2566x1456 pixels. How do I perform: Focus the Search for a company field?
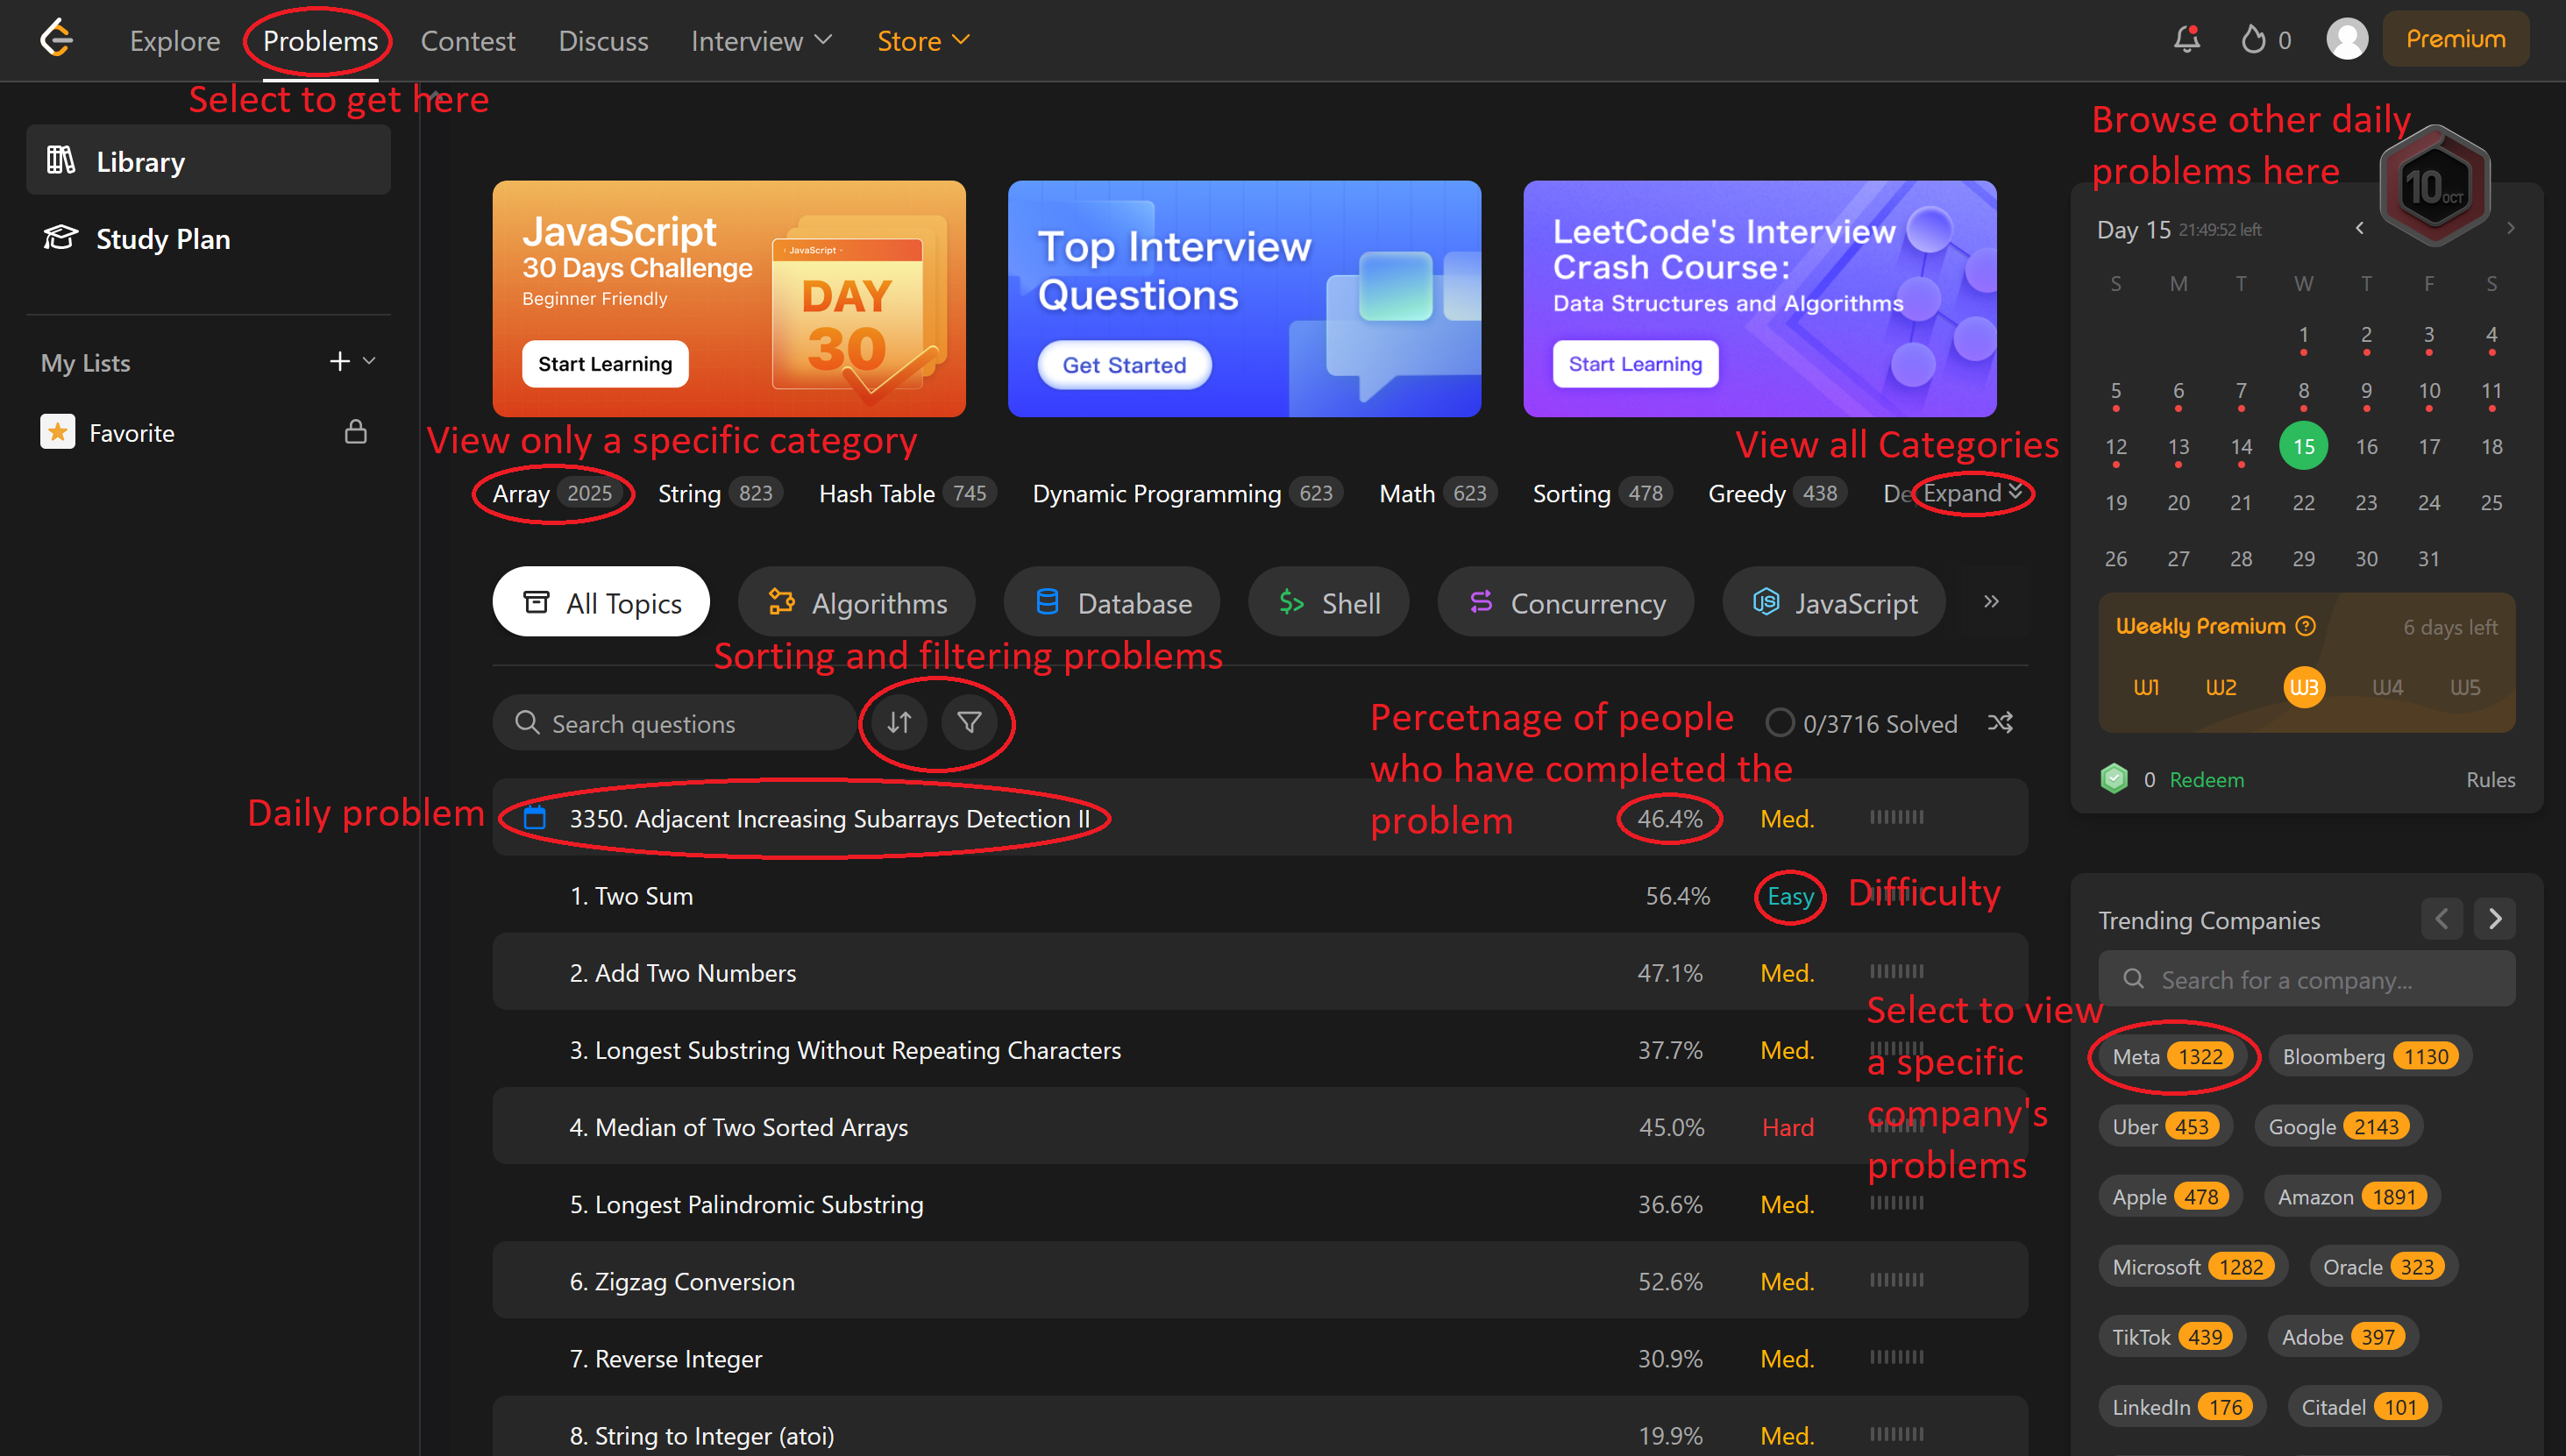click(2306, 978)
